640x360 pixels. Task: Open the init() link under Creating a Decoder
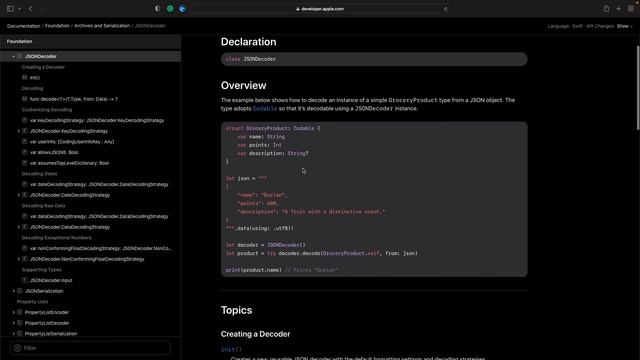click(231, 349)
